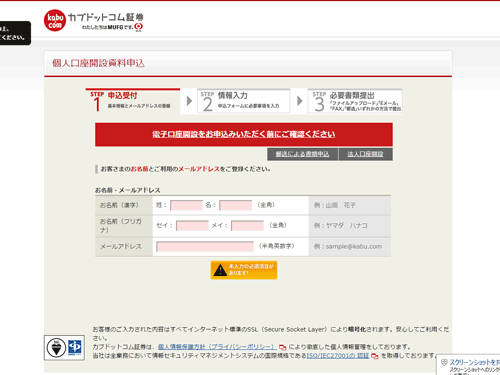
Task: Click the お名前(フリガナ) row label
Action: pyautogui.click(x=121, y=226)
